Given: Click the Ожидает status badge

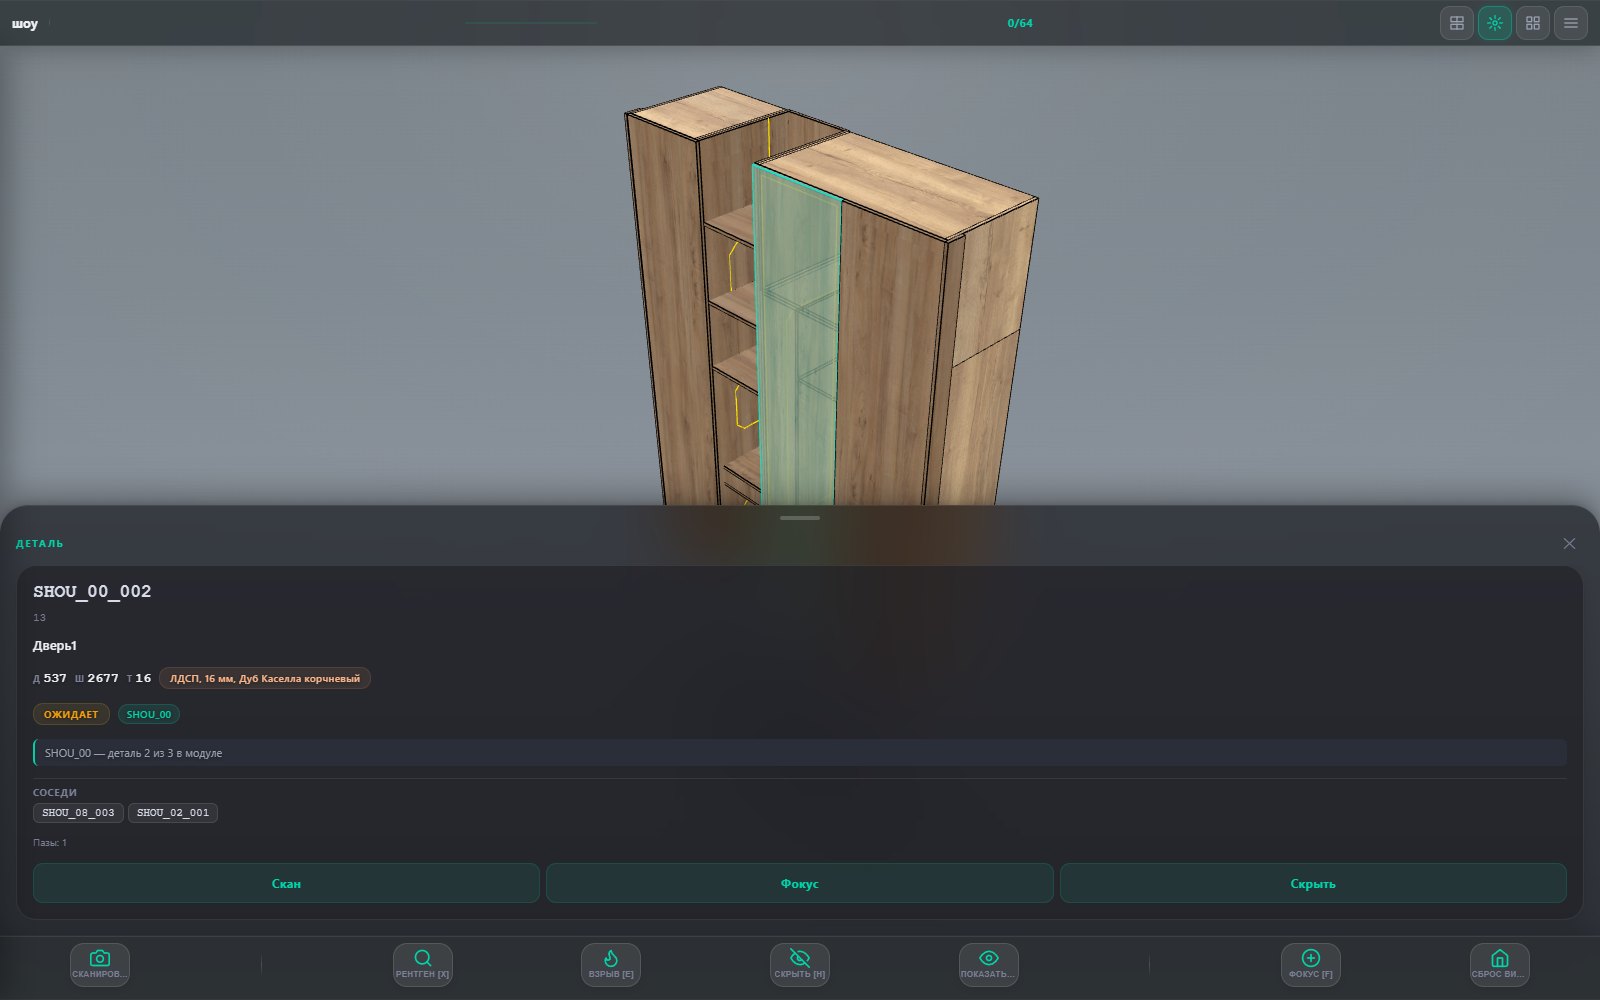Looking at the screenshot, I should [71, 714].
